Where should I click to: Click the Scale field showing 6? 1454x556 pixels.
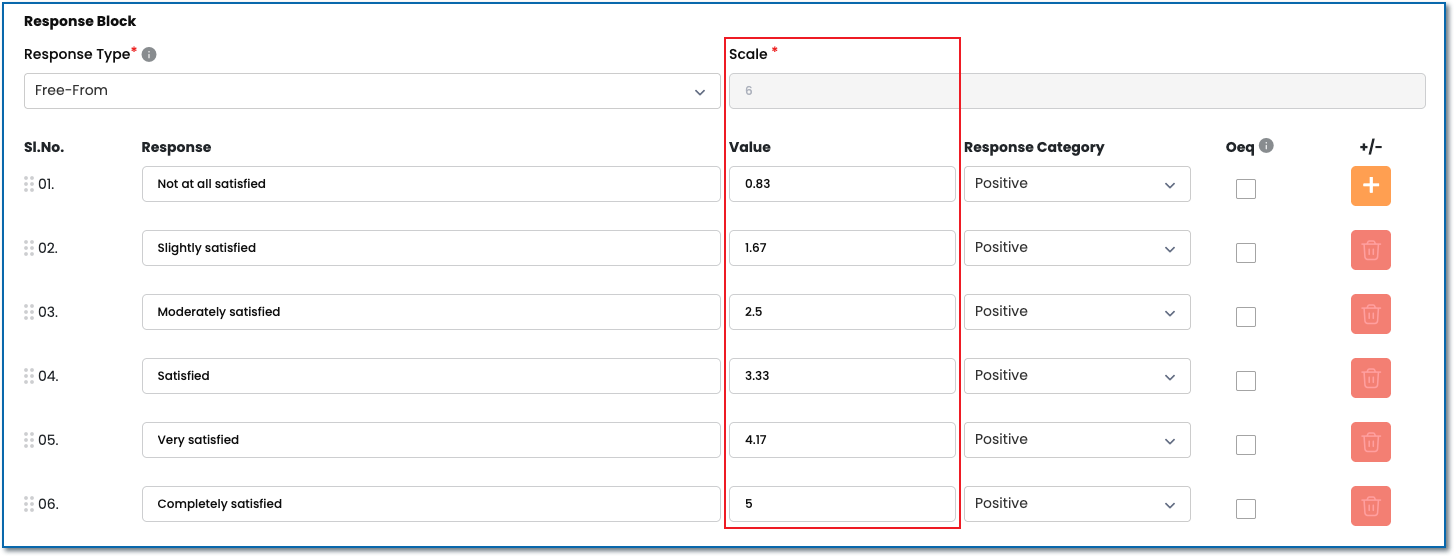pos(1076,91)
